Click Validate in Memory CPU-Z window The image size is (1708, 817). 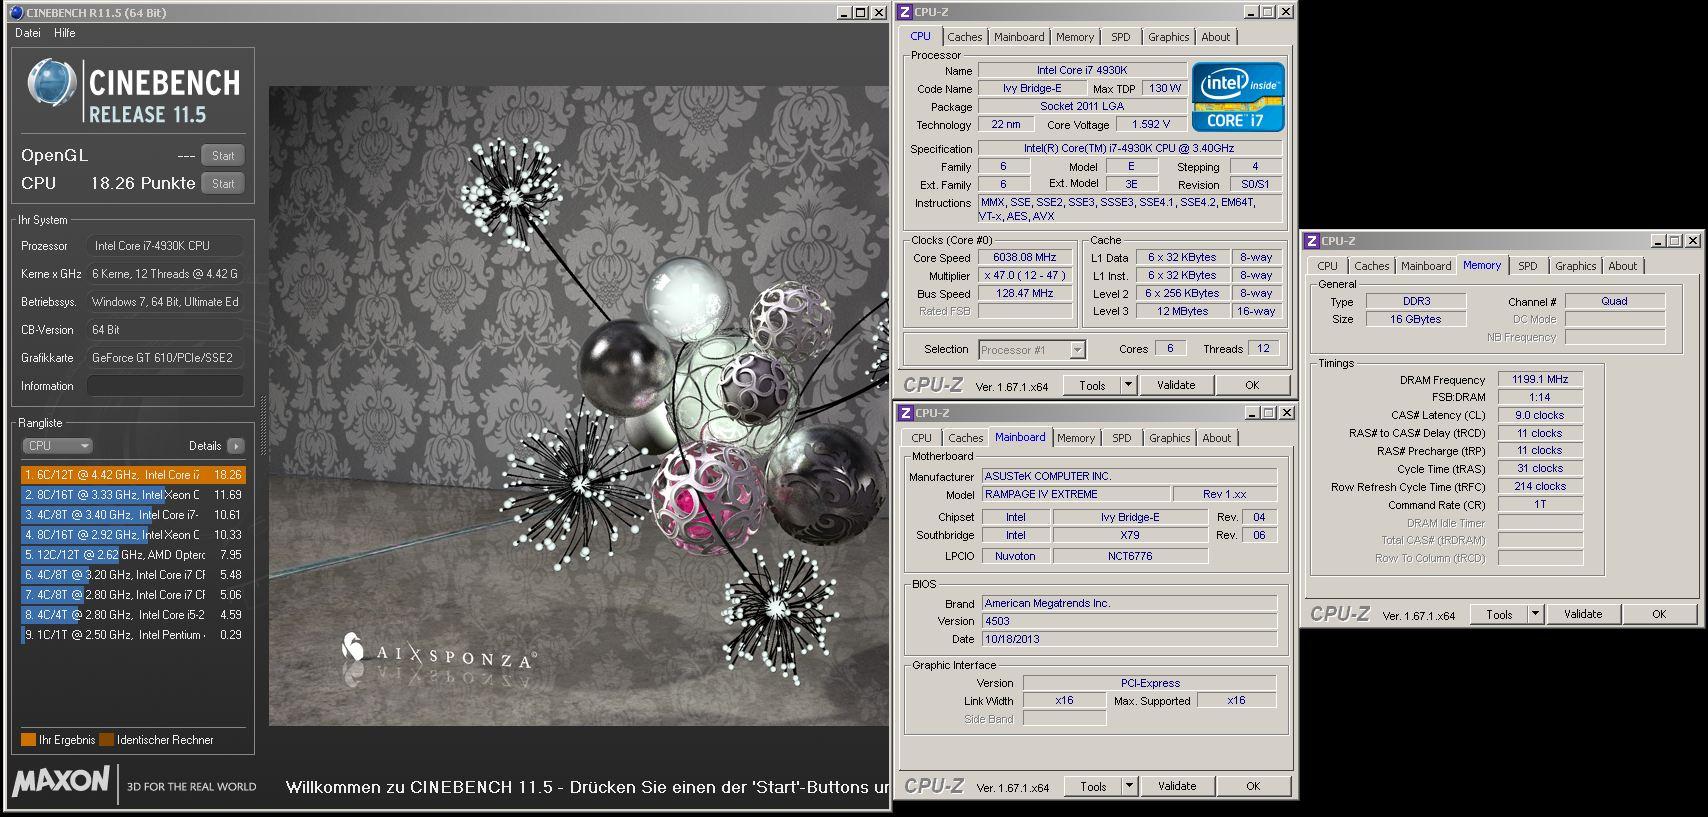(x=1583, y=615)
